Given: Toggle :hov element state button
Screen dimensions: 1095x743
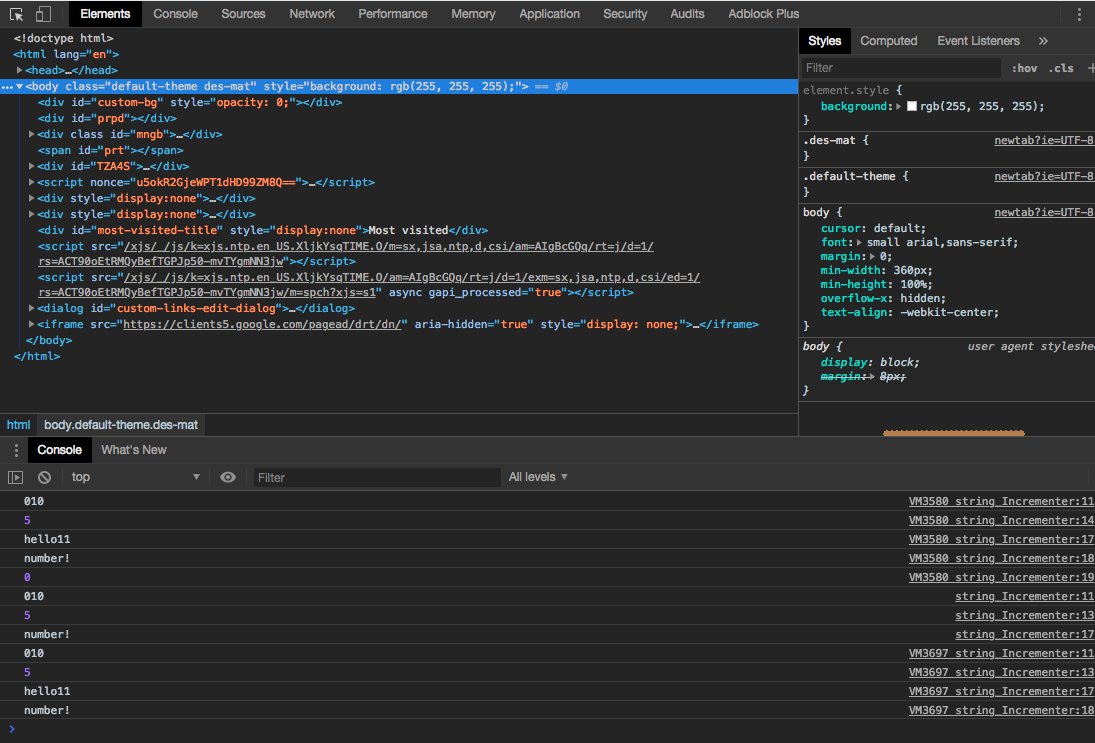Looking at the screenshot, I should pyautogui.click(x=1024, y=68).
